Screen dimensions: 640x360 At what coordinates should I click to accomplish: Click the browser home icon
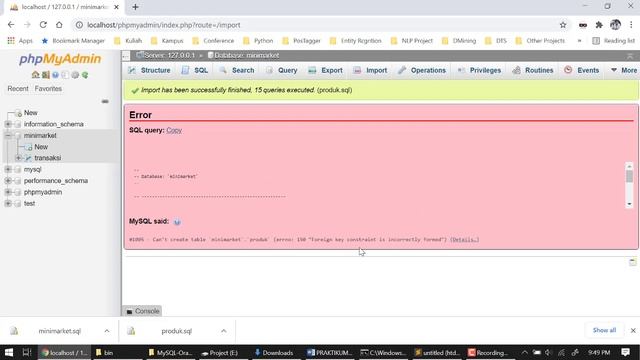click(59, 25)
